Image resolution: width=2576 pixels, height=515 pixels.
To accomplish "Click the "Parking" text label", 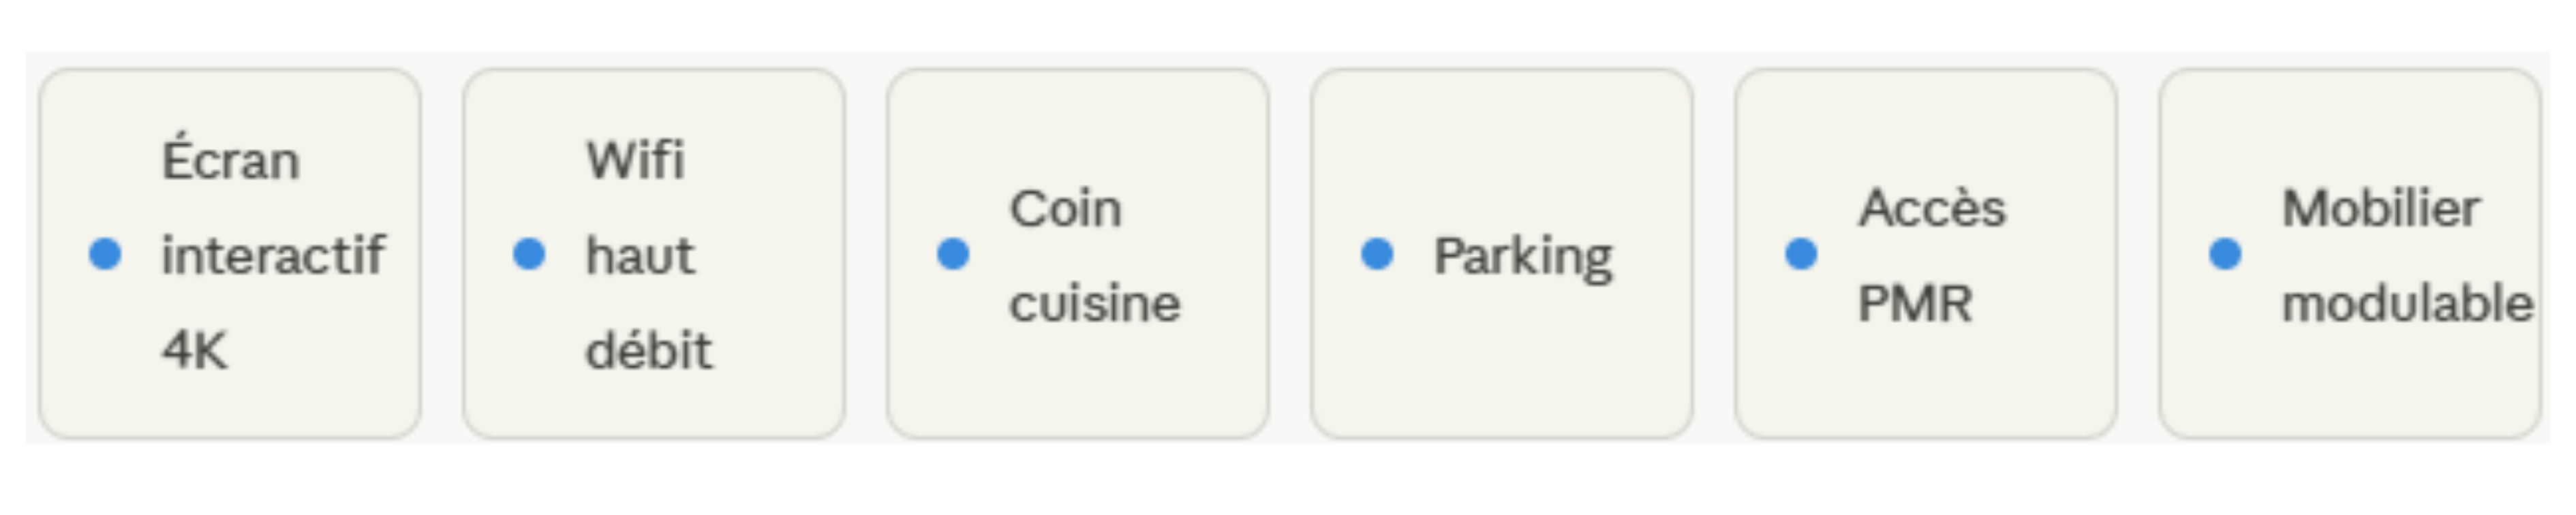I will [1522, 257].
